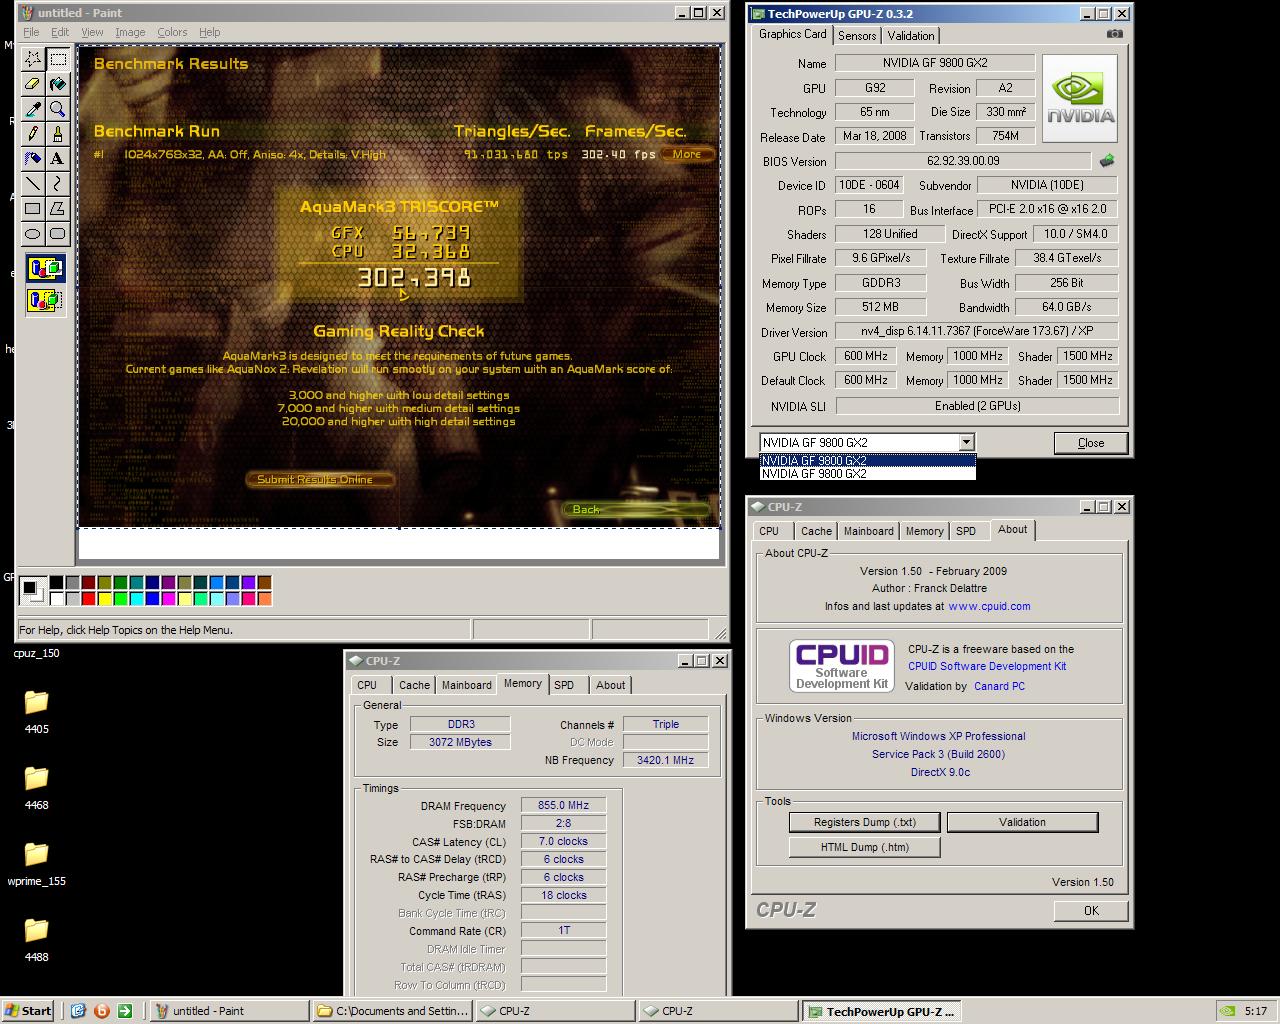Click the BIOS Version 62.92.39.00.09 field

point(963,161)
